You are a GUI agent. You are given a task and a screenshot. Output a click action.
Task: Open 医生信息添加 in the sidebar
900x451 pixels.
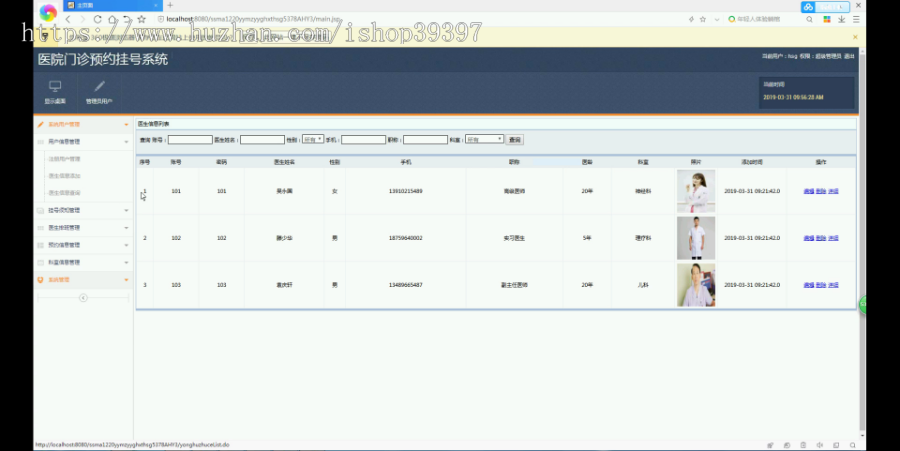[64, 176]
